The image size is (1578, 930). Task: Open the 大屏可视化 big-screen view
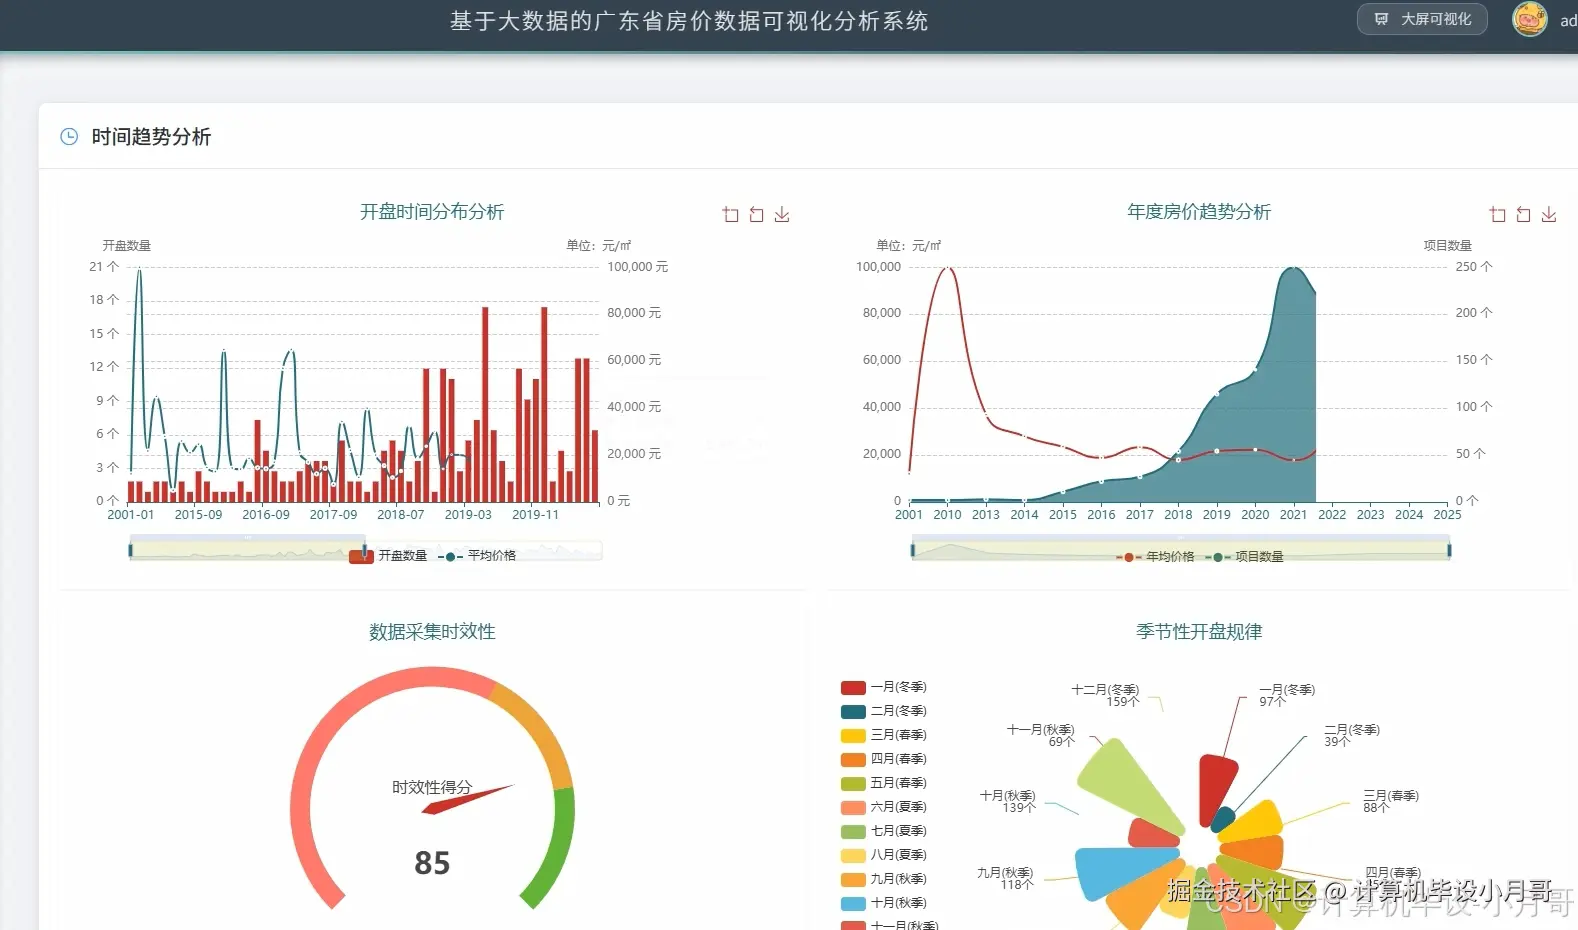1422,19
